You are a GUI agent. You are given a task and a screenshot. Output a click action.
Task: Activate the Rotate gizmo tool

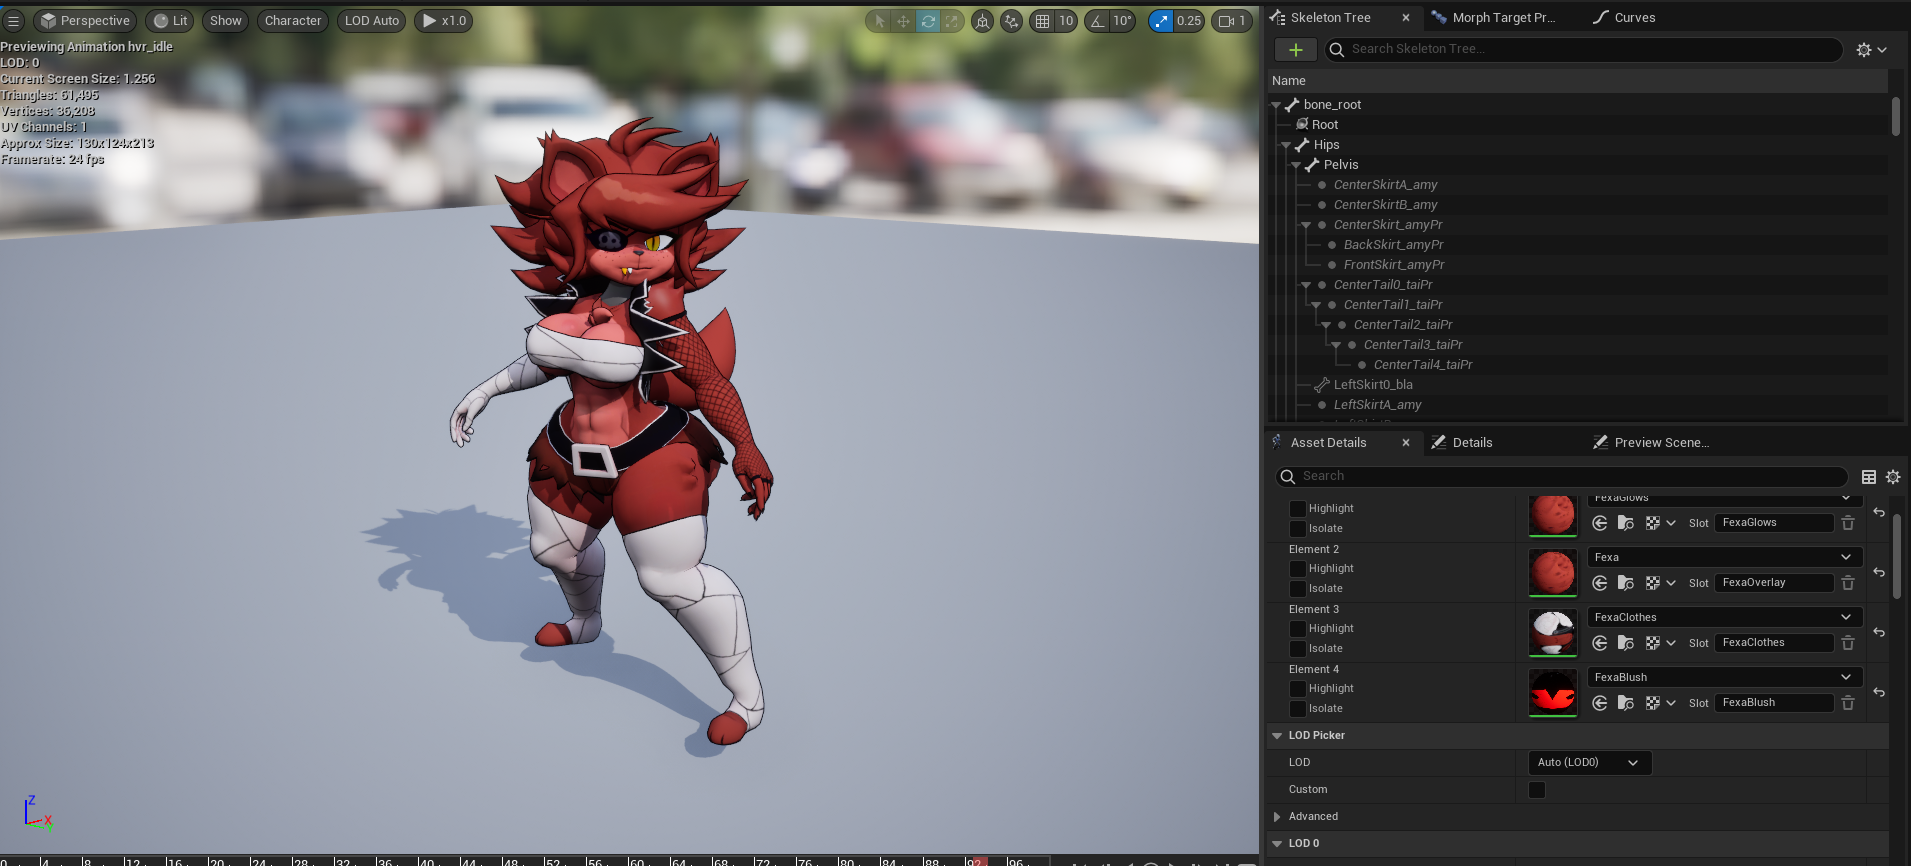pos(928,21)
